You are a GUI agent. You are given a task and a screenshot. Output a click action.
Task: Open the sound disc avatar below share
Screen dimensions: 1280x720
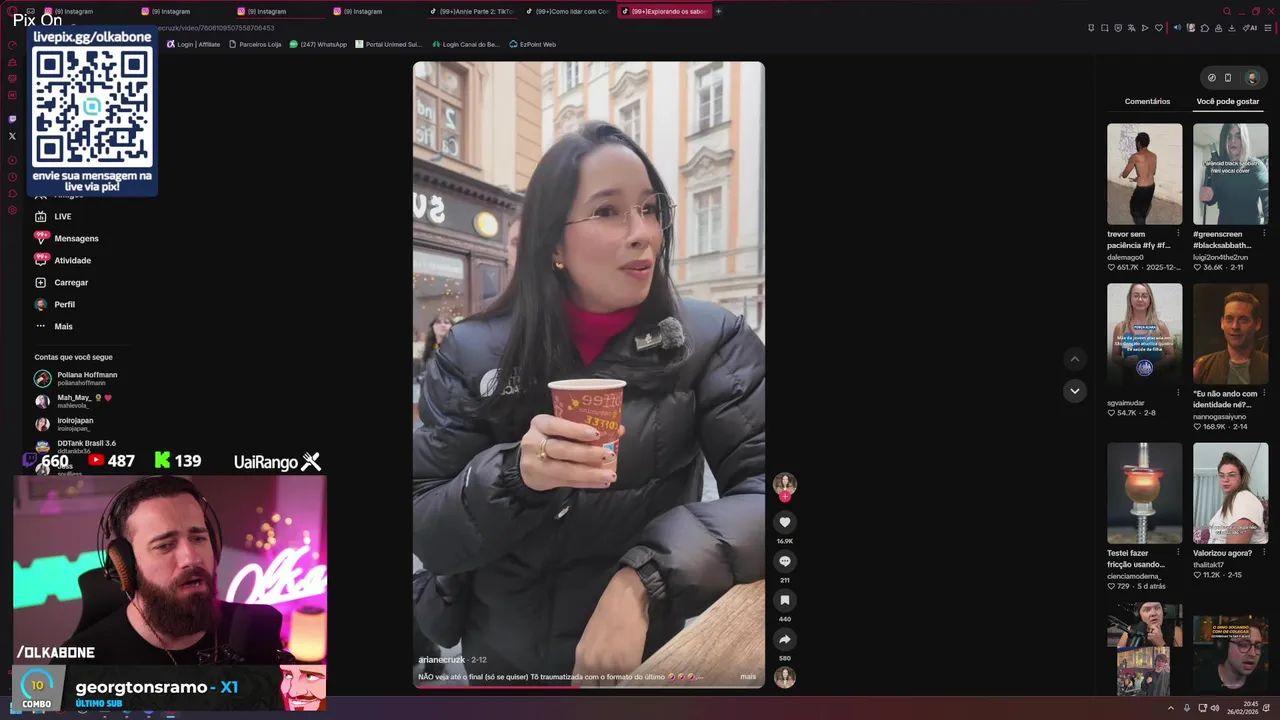point(785,677)
